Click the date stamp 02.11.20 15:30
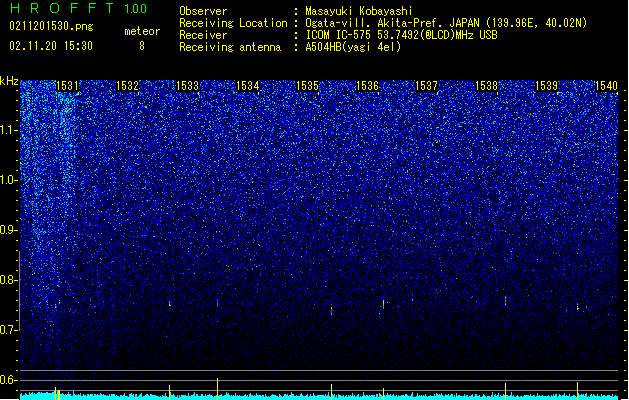The height and width of the screenshot is (400, 629). (51, 45)
